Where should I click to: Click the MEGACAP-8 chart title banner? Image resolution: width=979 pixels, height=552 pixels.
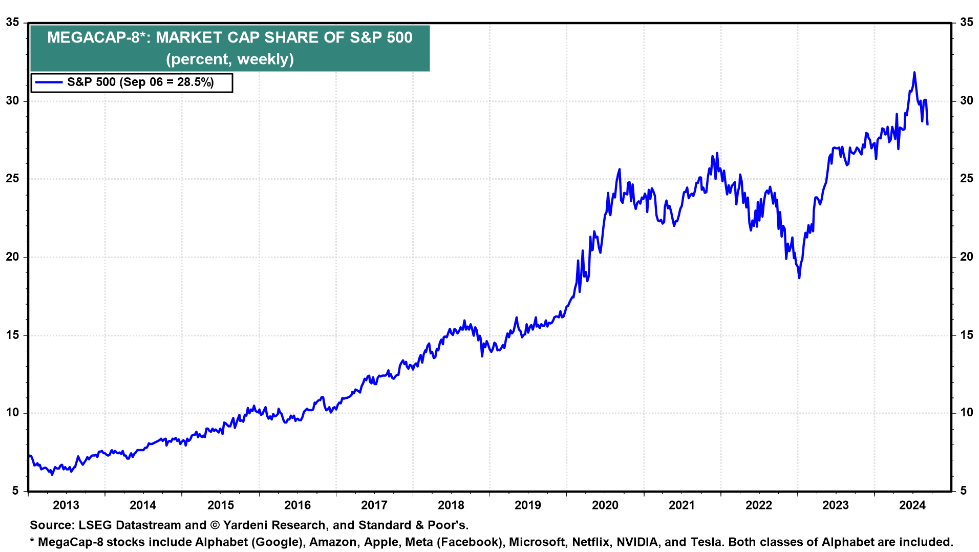[x=230, y=47]
